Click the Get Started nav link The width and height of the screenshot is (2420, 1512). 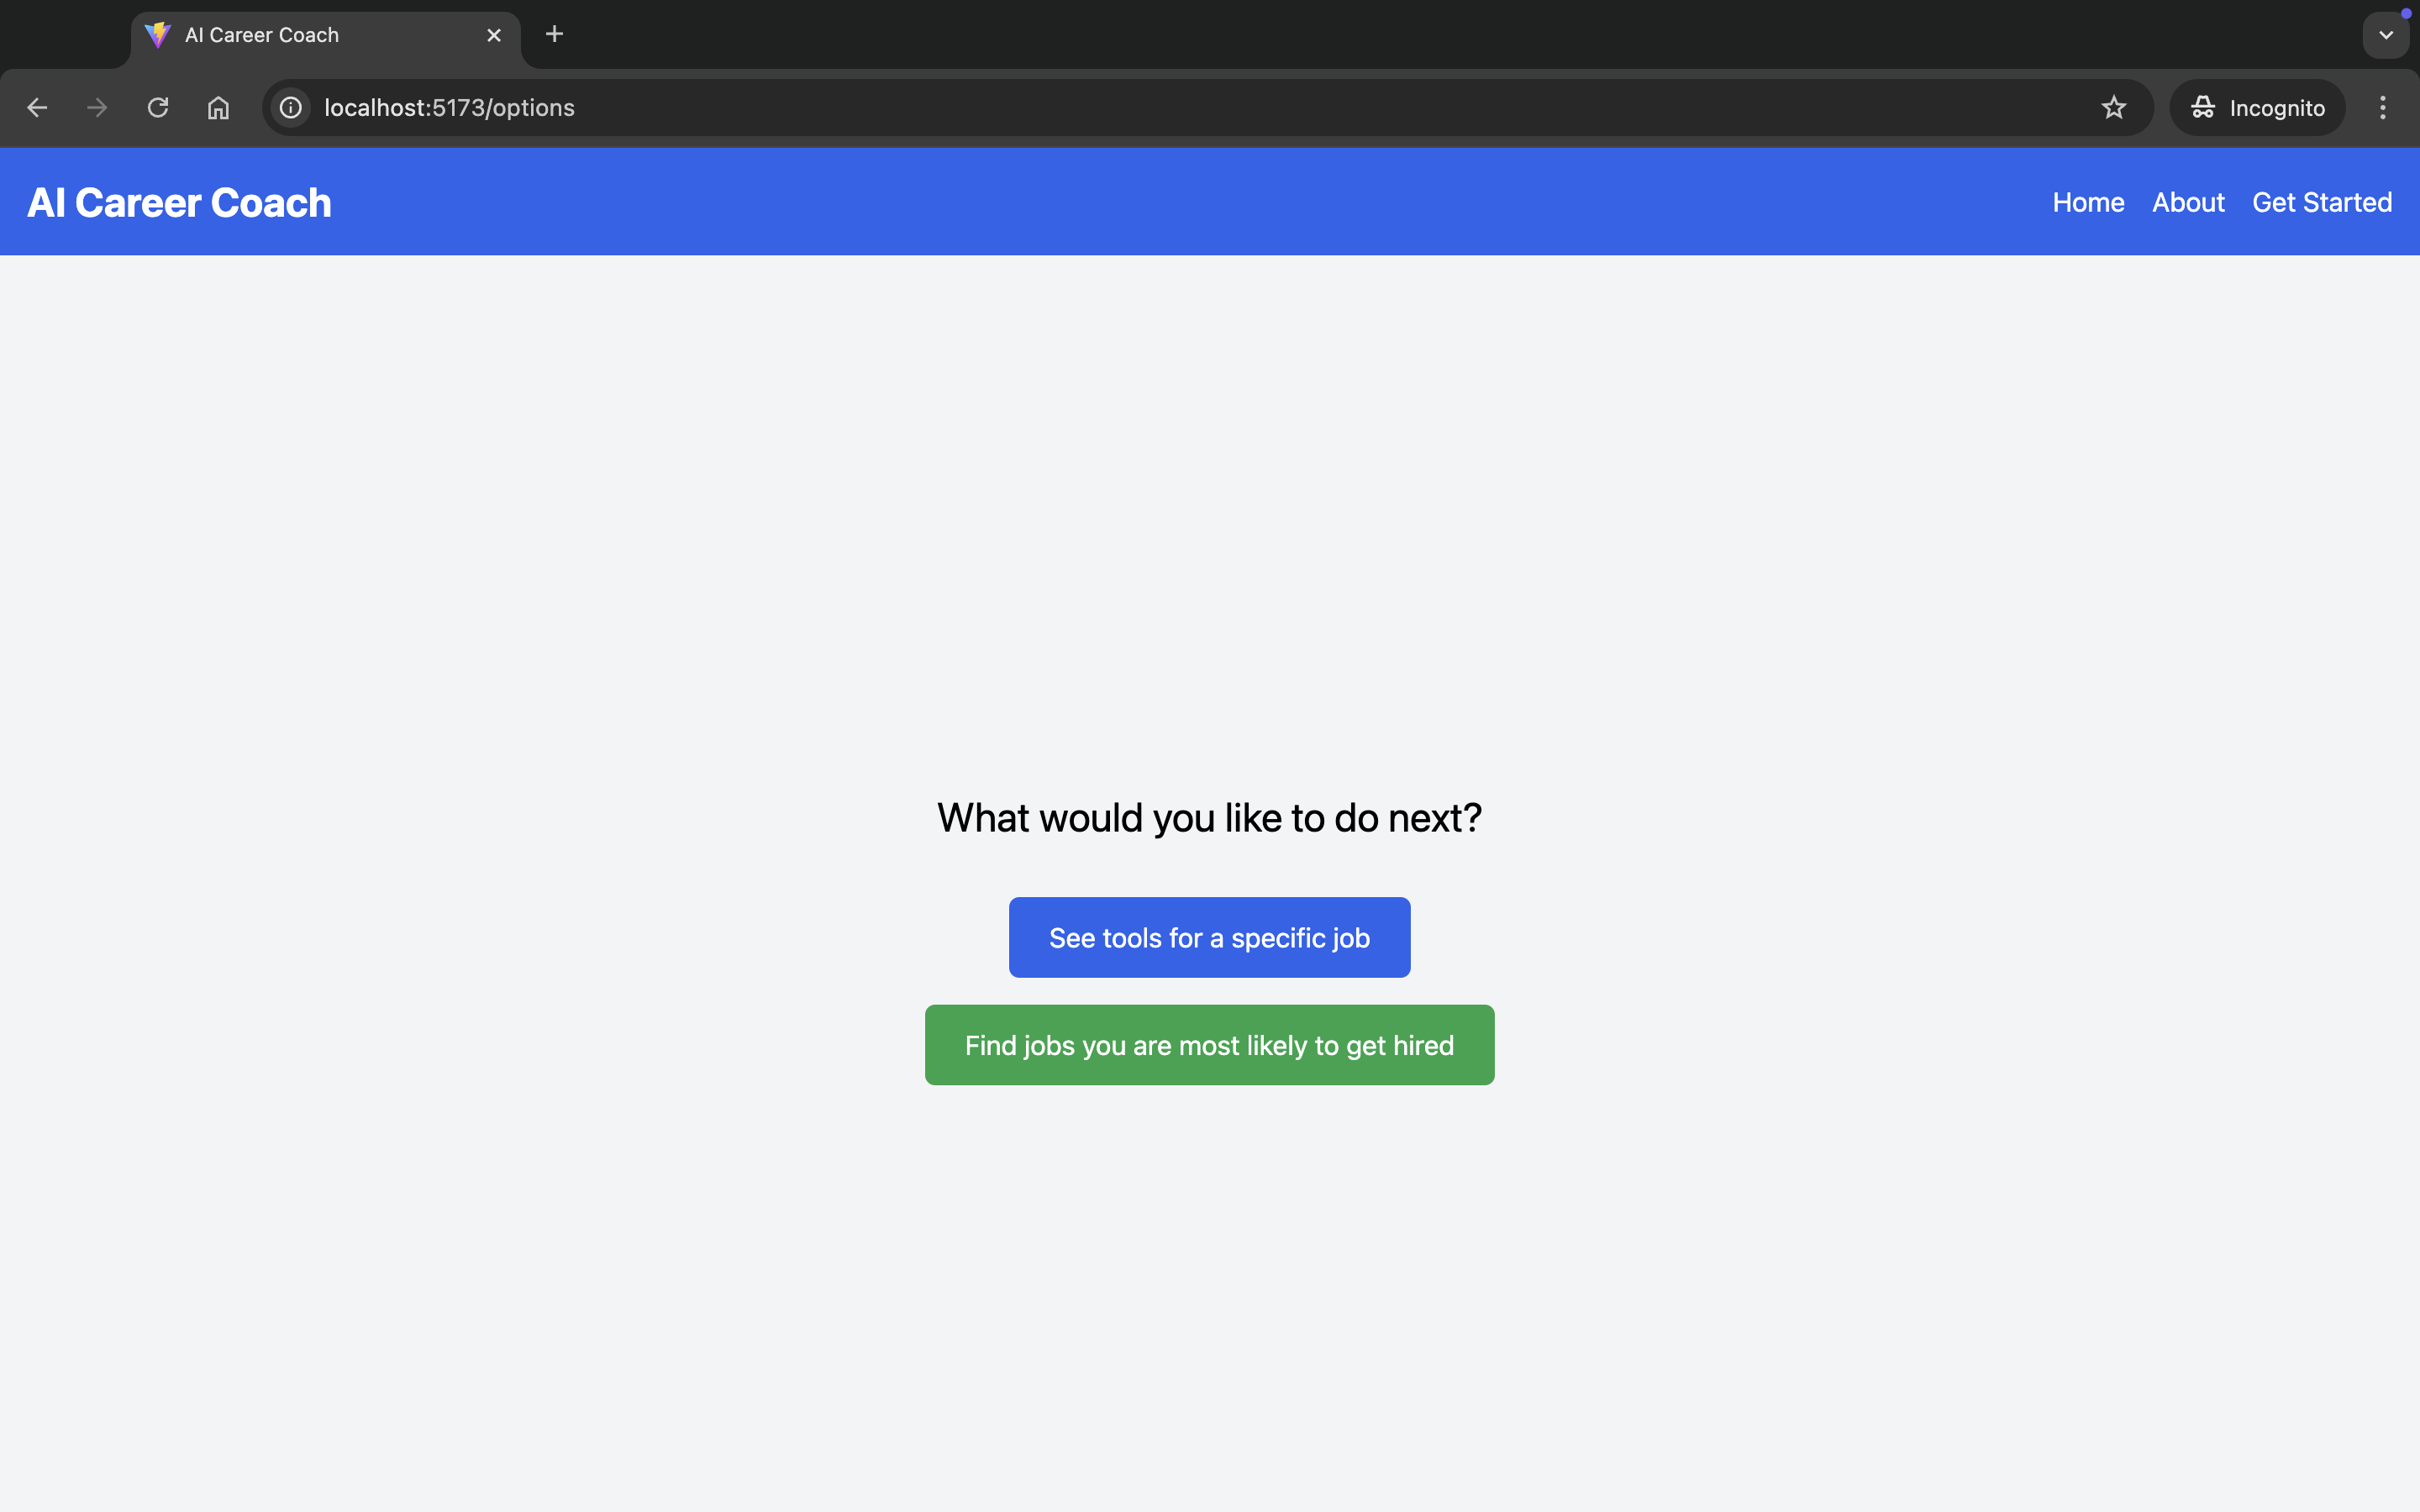(2321, 202)
